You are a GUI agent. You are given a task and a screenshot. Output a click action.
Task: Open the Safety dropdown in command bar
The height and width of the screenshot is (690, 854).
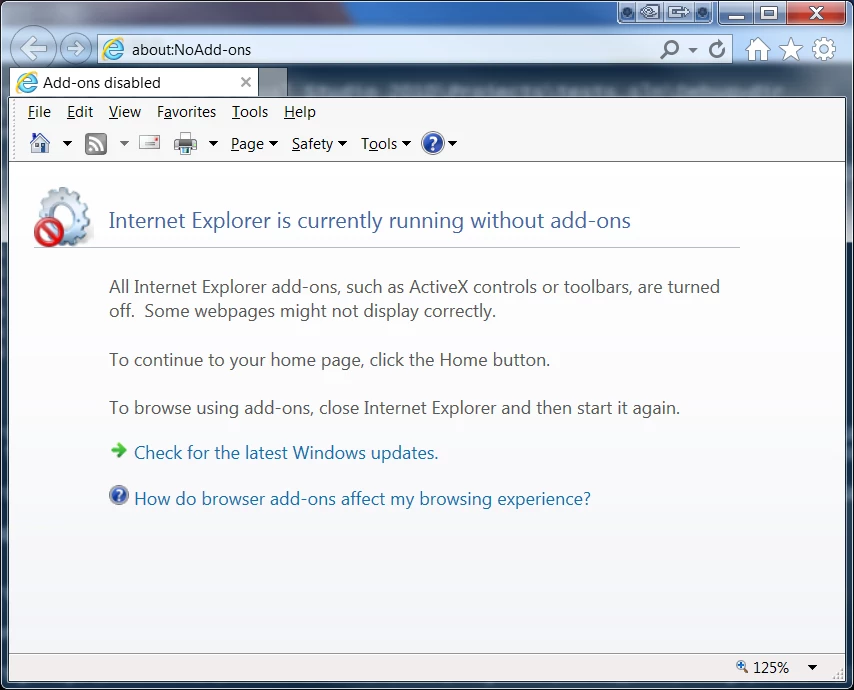319,144
